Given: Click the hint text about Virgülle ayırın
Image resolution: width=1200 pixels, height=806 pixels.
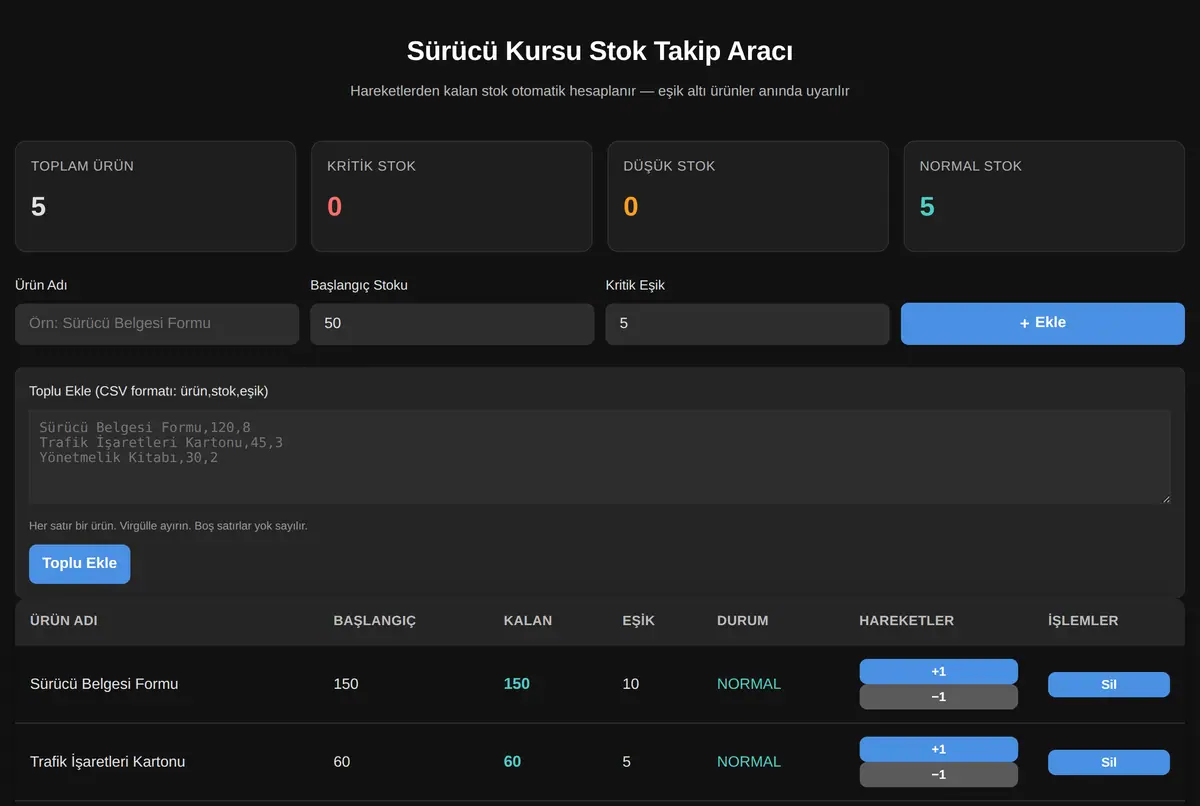Looking at the screenshot, I should [168, 526].
